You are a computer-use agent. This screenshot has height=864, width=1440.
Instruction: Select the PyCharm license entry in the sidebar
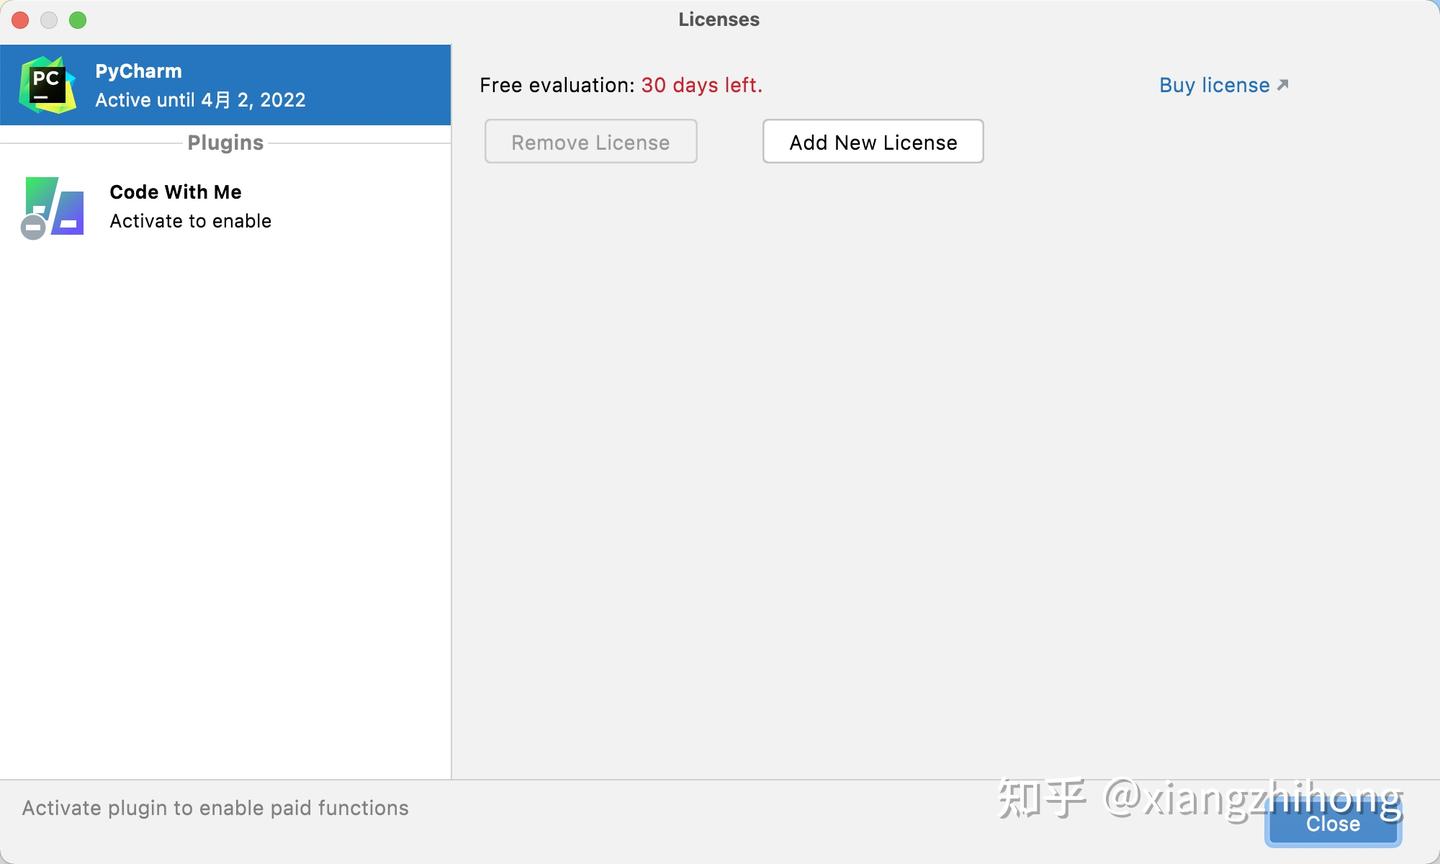pos(225,85)
